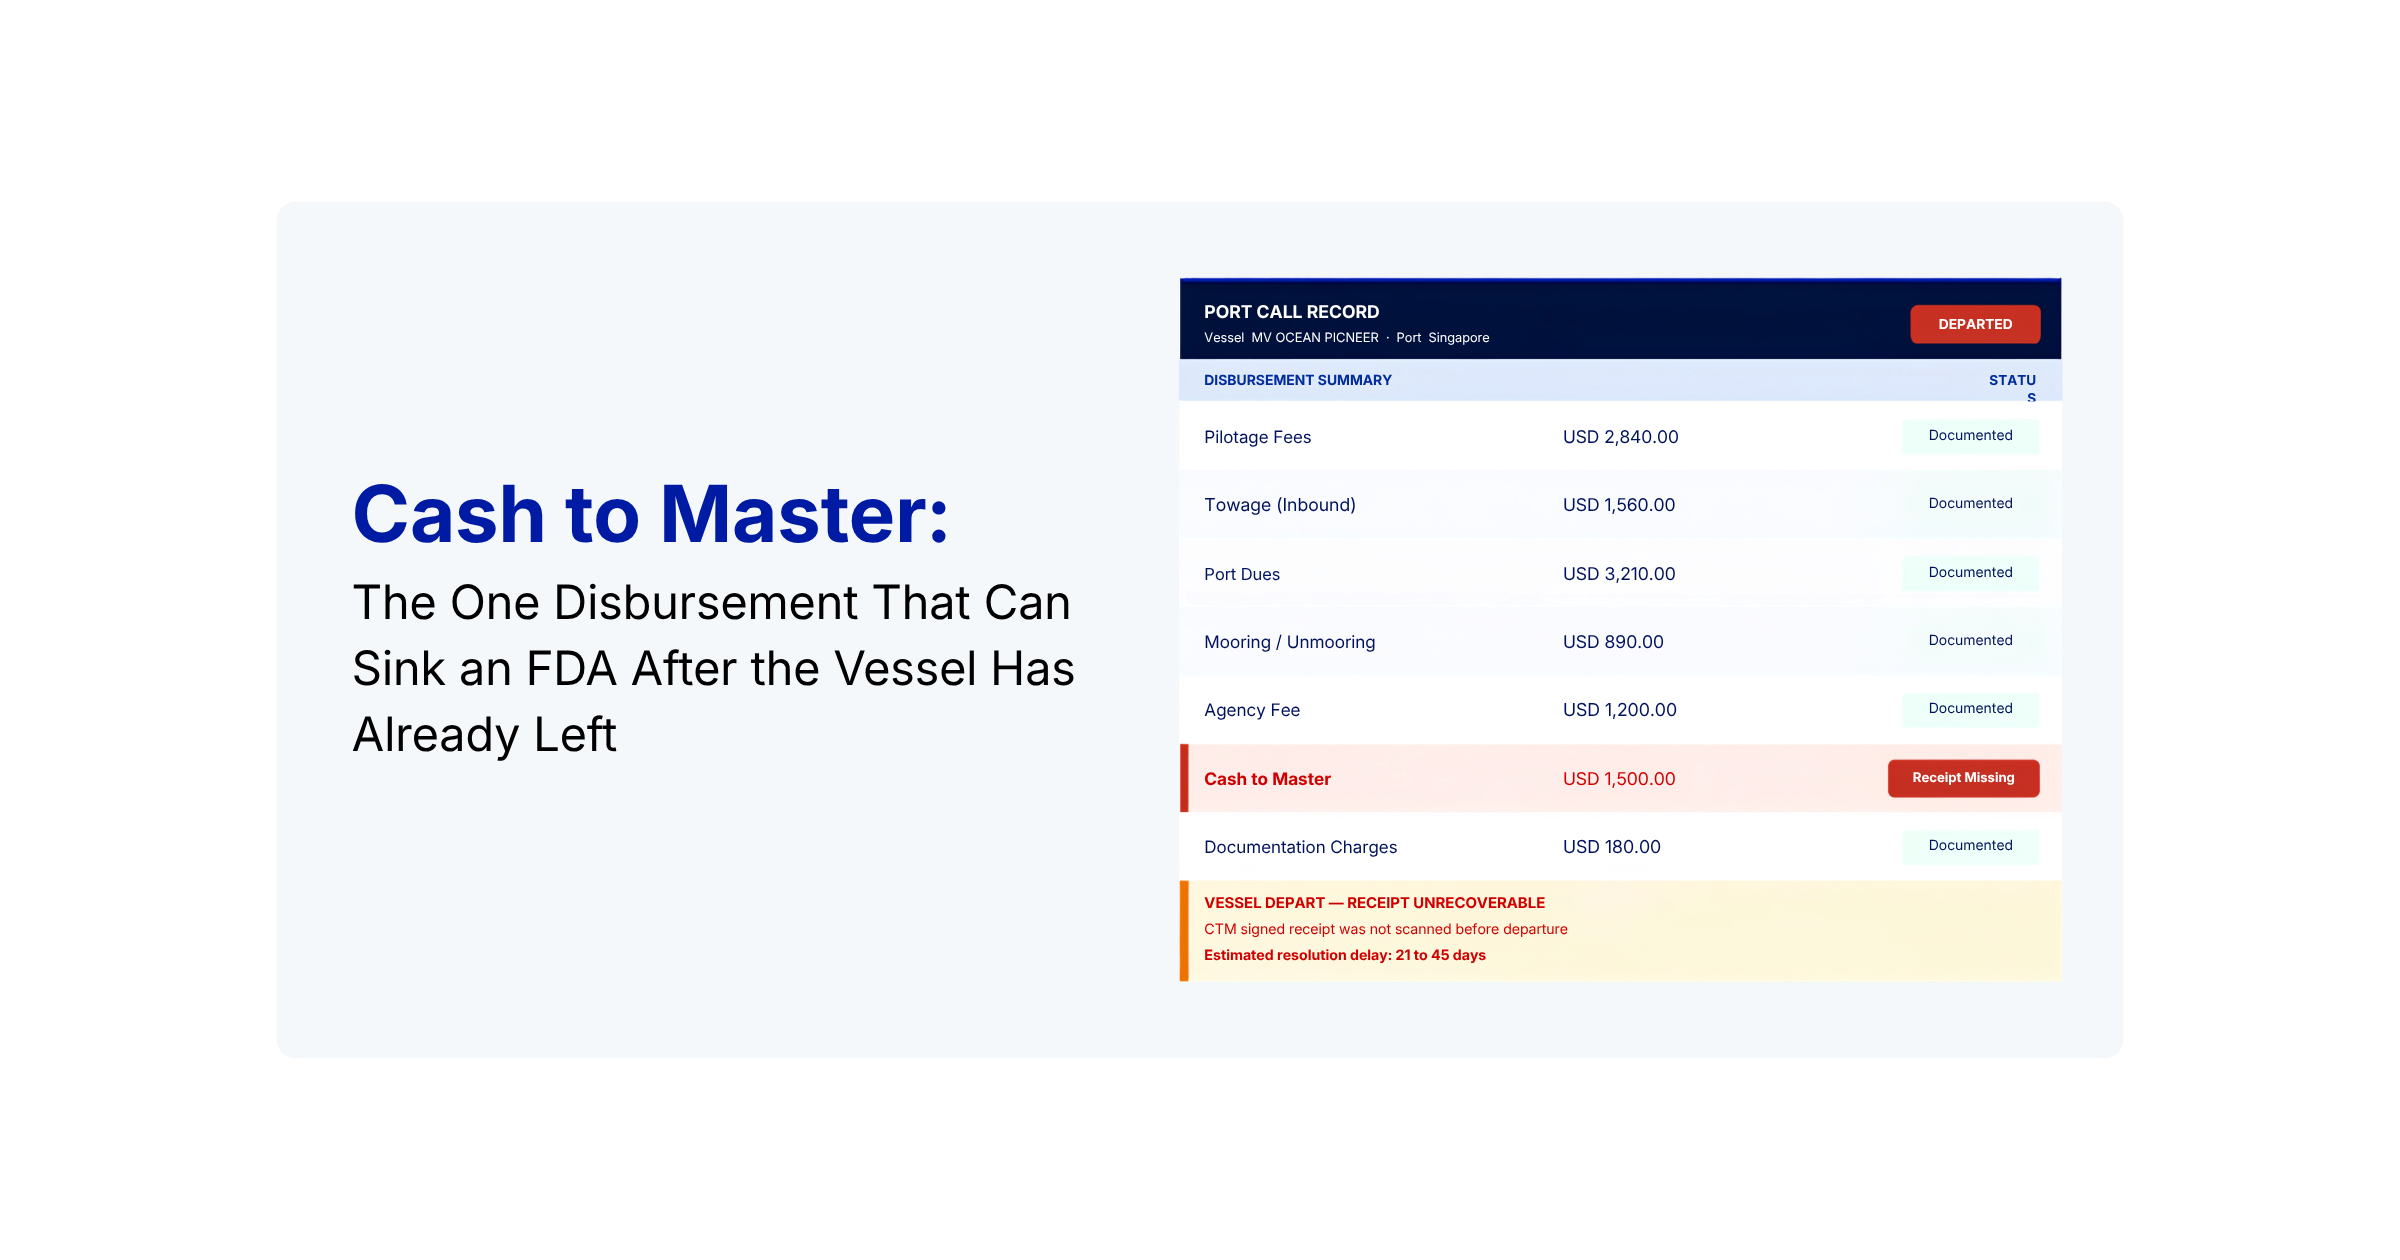Click the DEPARTED status badge
2400x1260 pixels.
click(1974, 324)
